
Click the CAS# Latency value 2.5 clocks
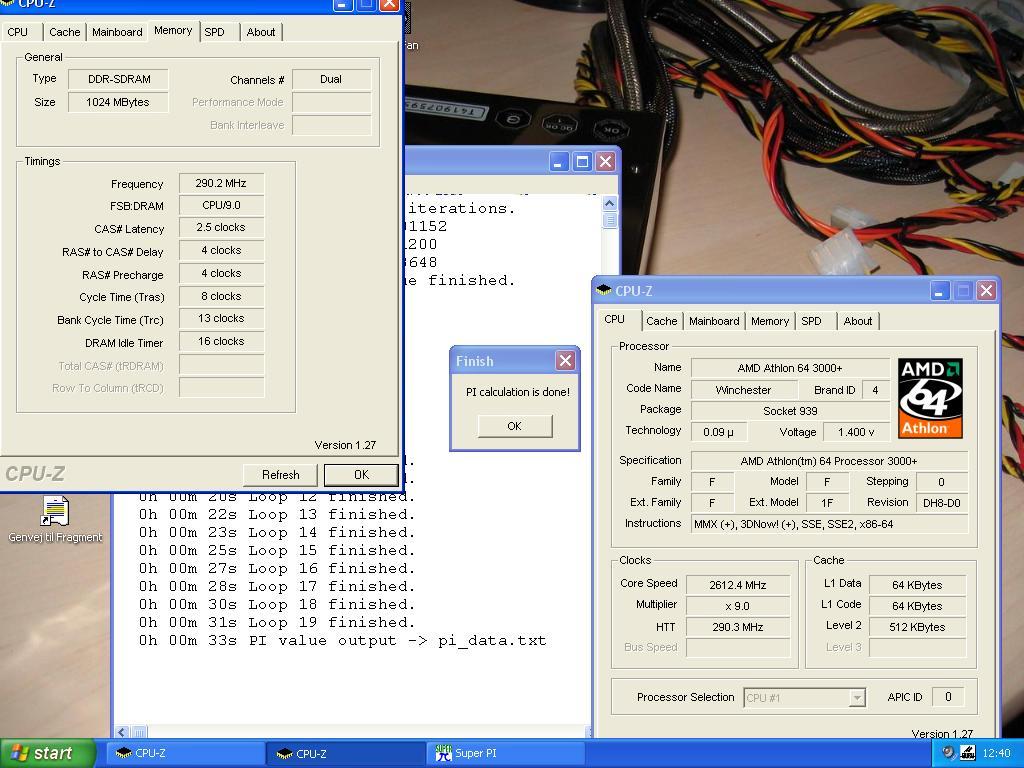click(x=221, y=227)
